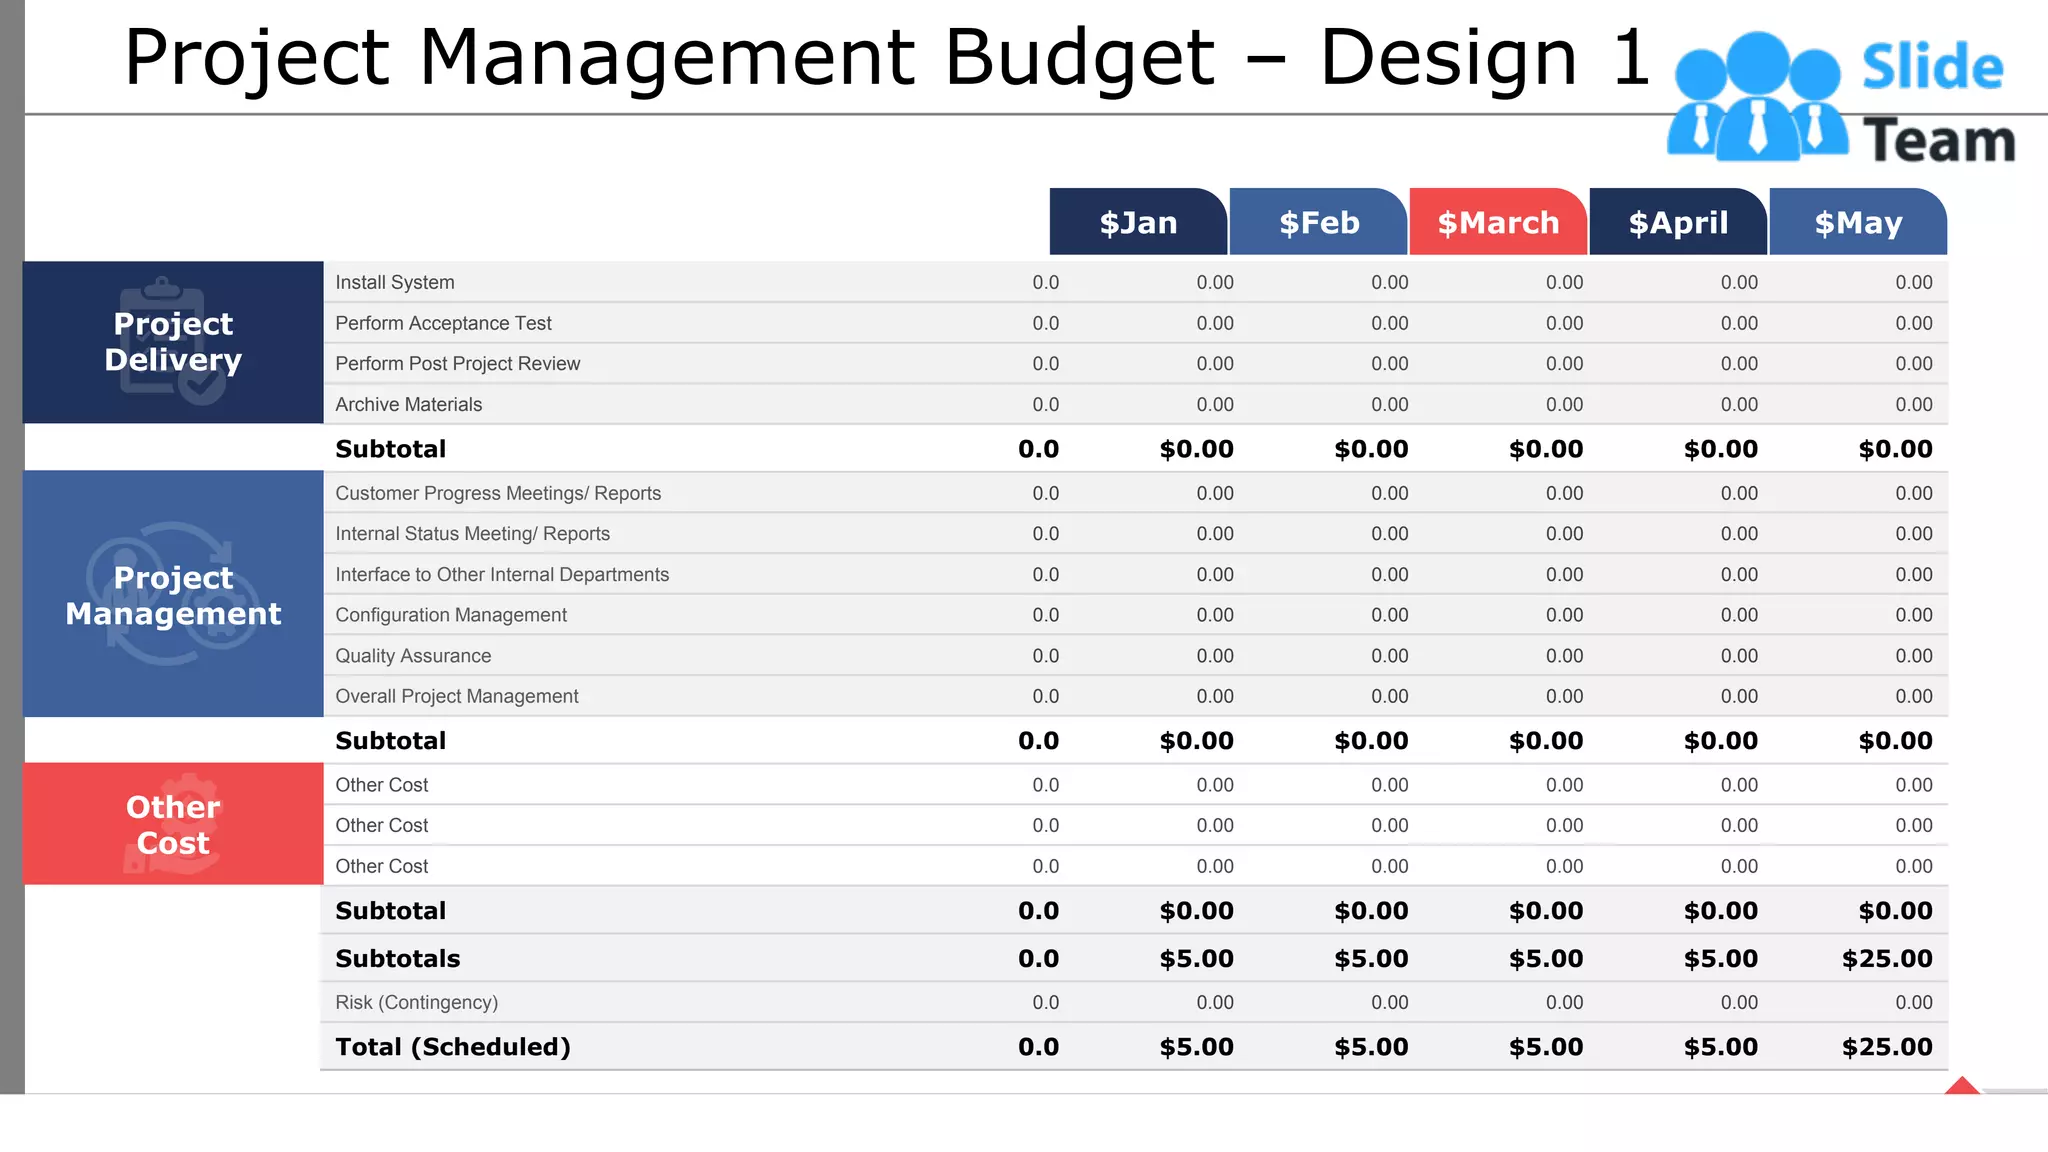The height and width of the screenshot is (1152, 2048).
Task: Click the $25.00 value in Subtotals row
Action: [1887, 959]
